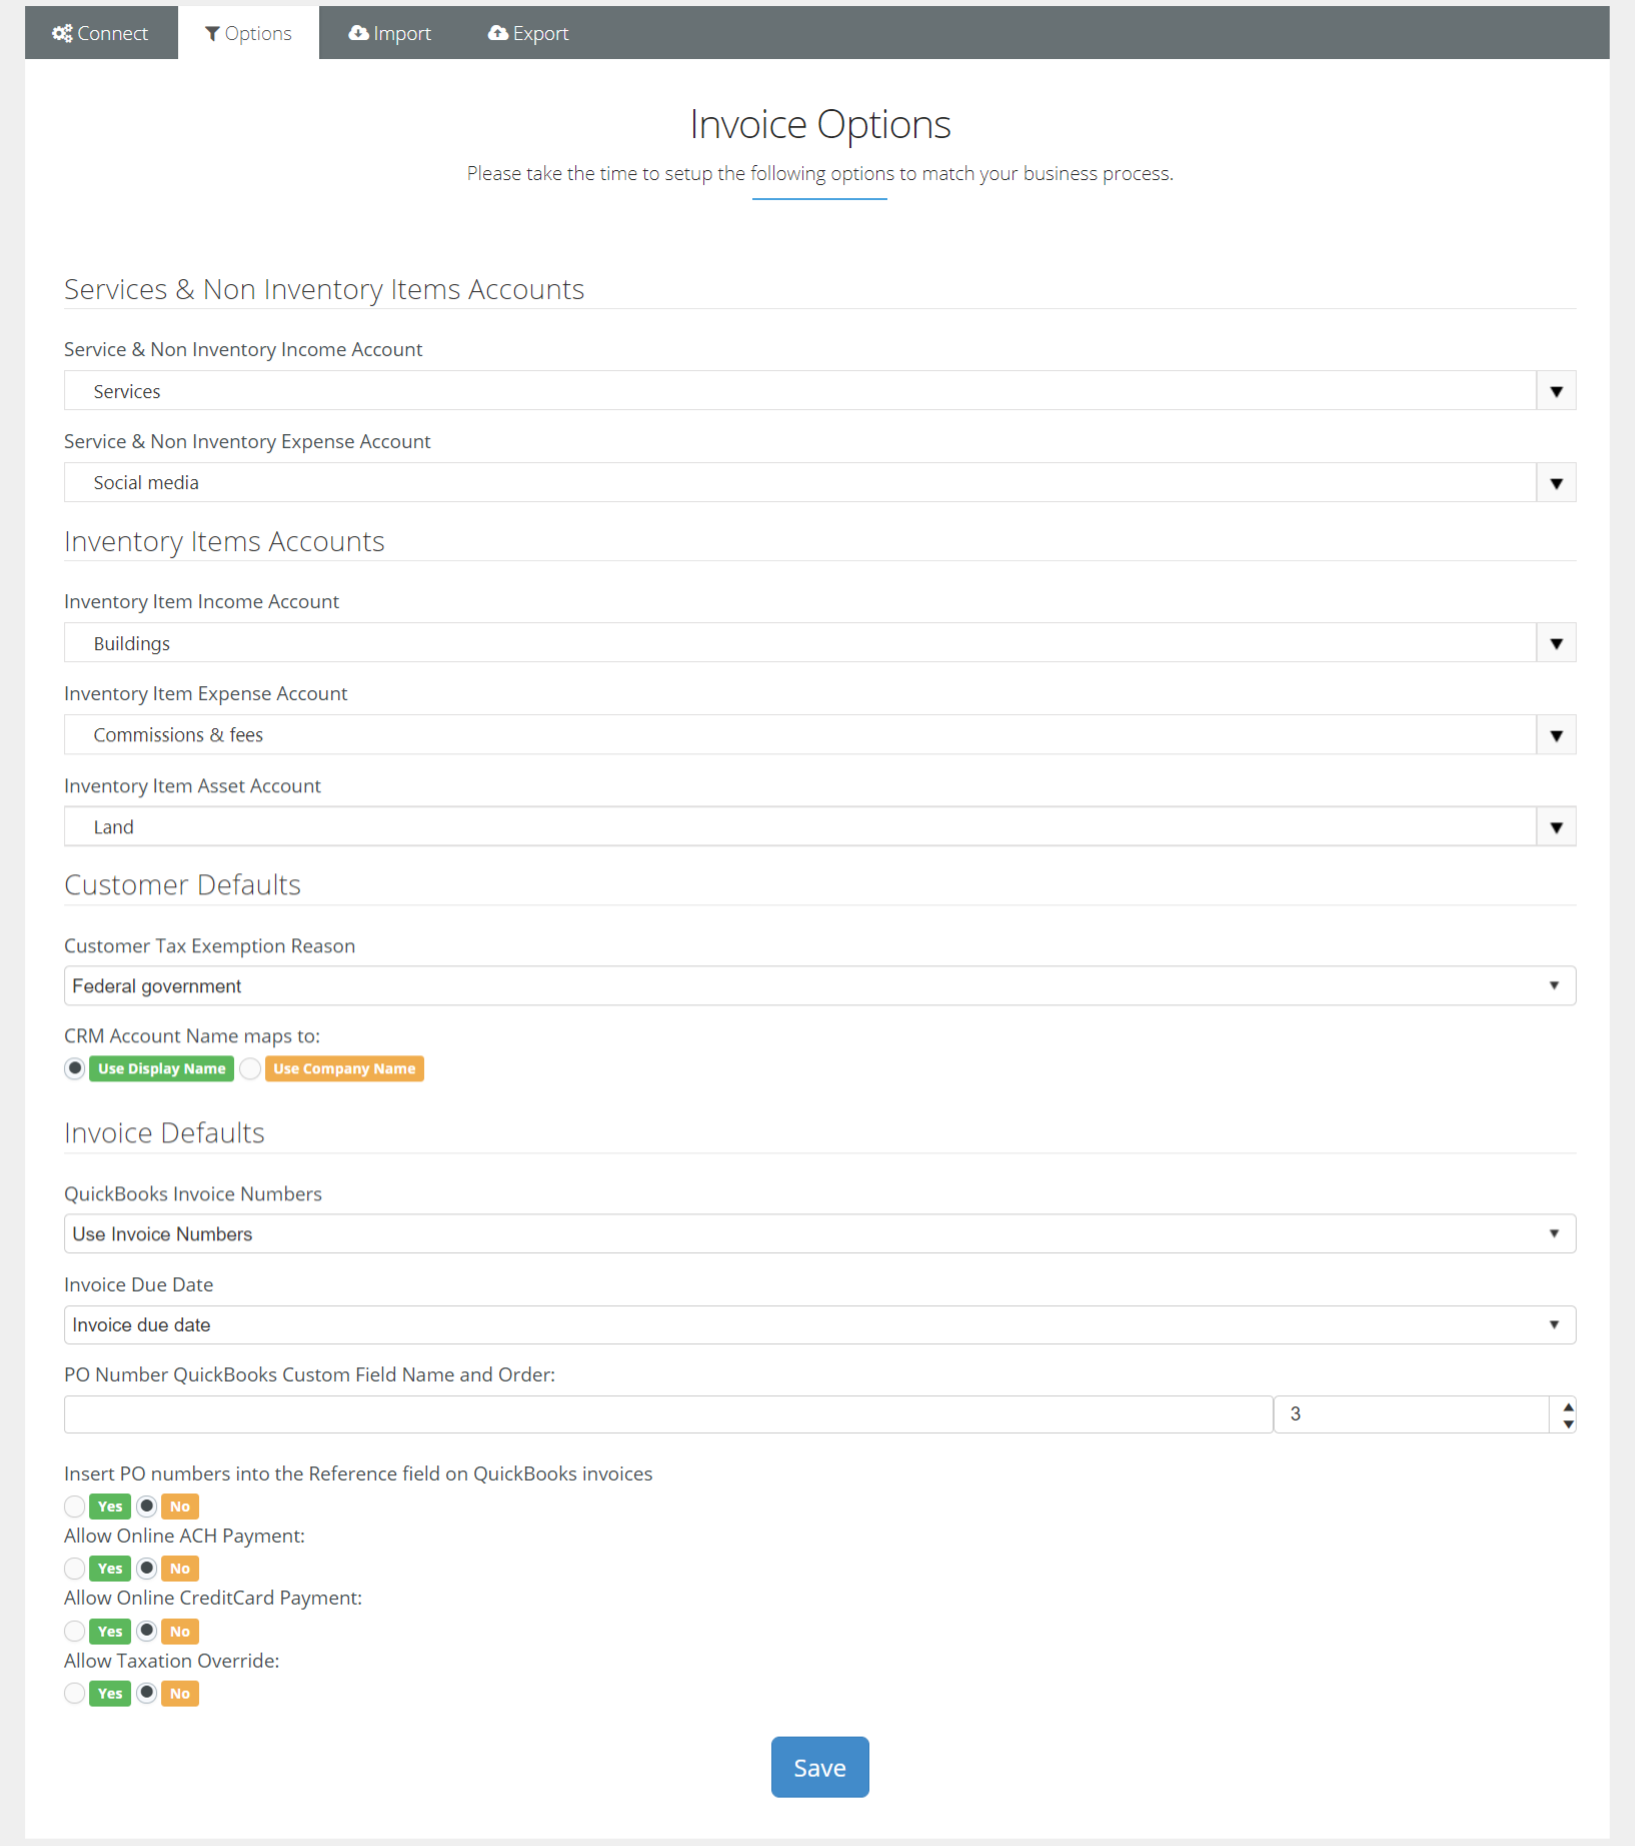Switch to the Import tab

[390, 33]
